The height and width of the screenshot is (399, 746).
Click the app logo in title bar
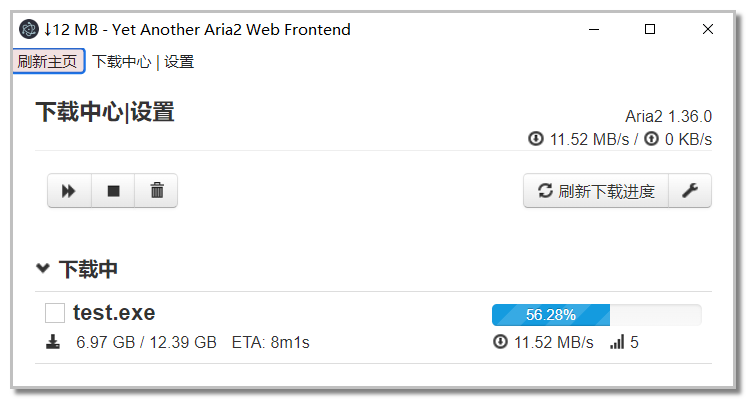(x=29, y=29)
